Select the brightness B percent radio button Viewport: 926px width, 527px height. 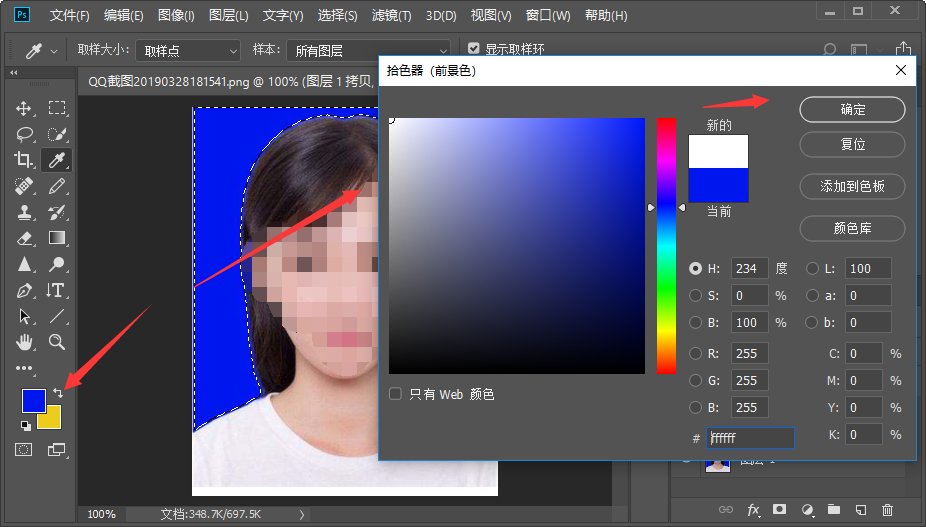tap(695, 322)
